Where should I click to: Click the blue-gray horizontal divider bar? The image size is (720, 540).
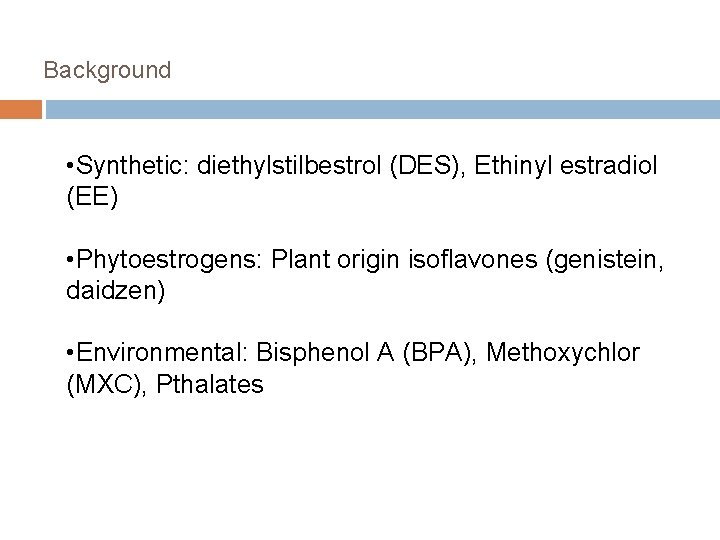(x=381, y=110)
